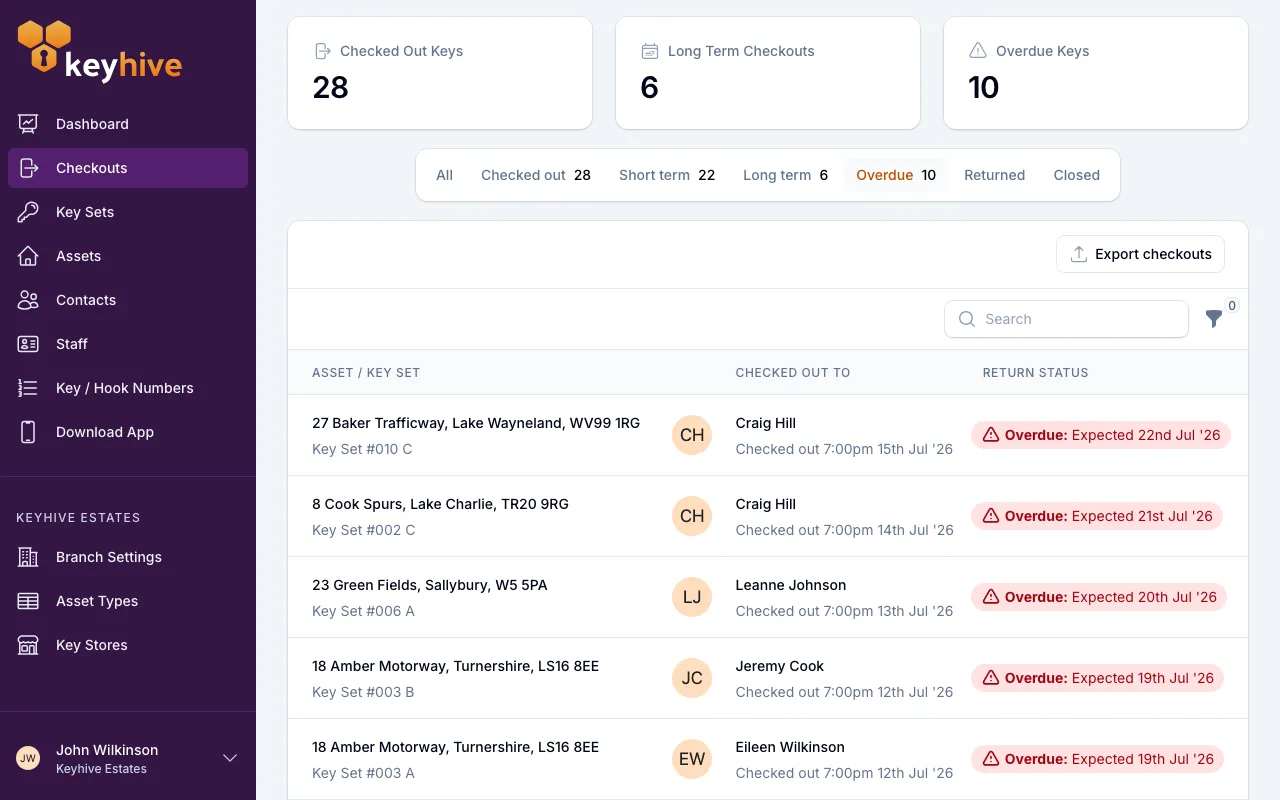
Task: Open Staff in the sidebar
Action: click(128, 344)
